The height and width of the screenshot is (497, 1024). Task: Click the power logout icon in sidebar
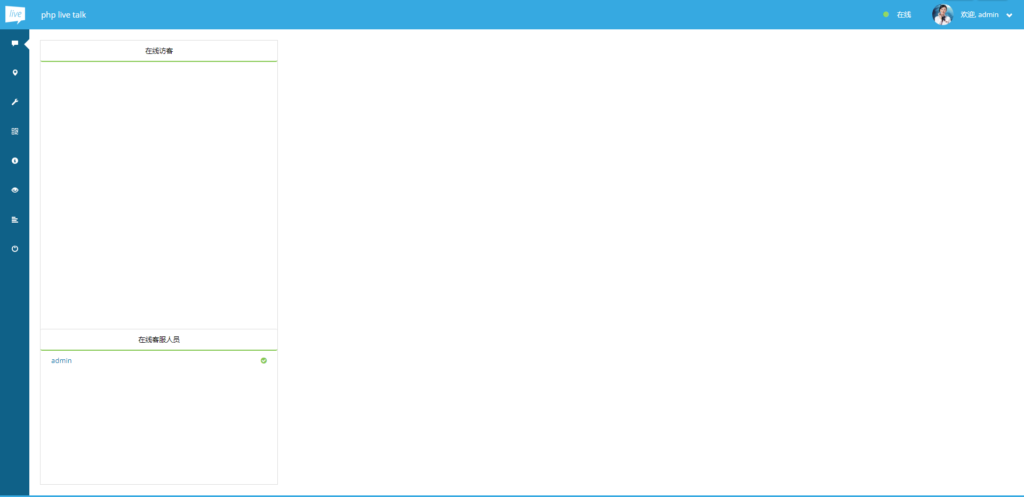(x=15, y=249)
